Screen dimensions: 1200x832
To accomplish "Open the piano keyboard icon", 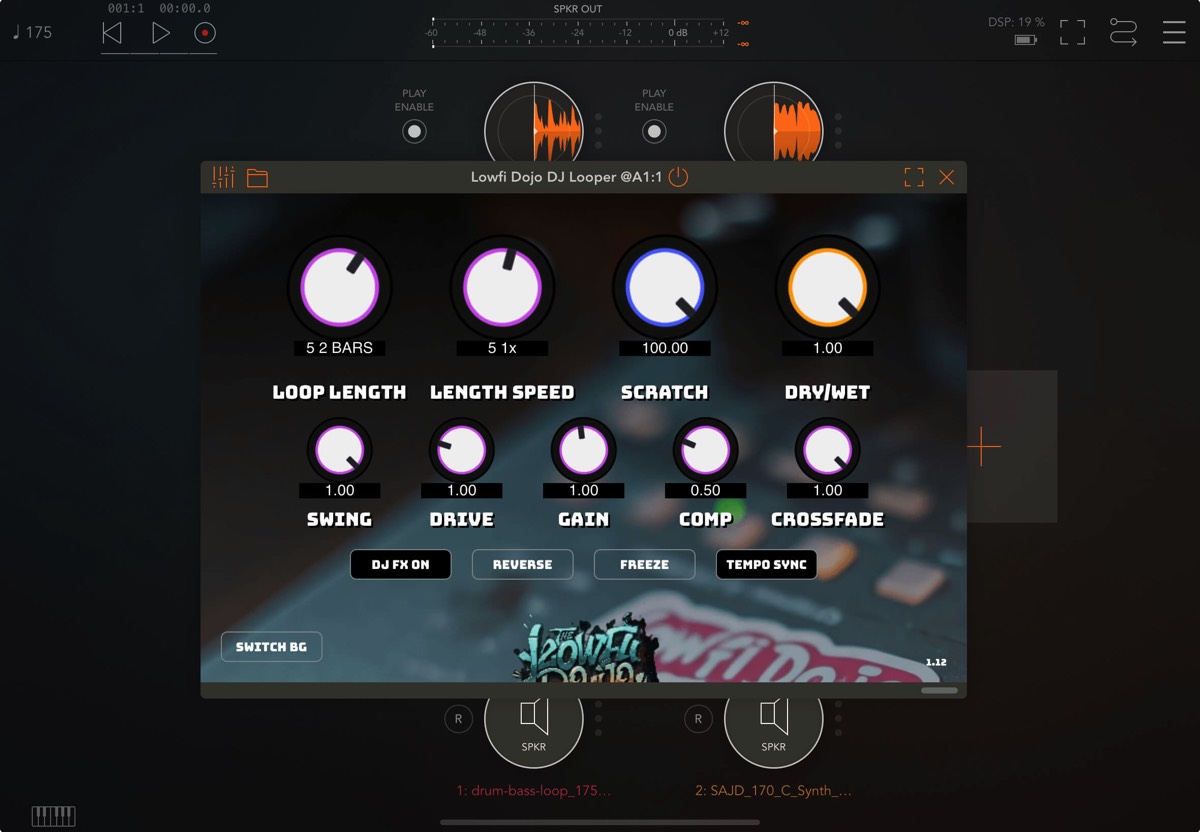I will pos(53,815).
